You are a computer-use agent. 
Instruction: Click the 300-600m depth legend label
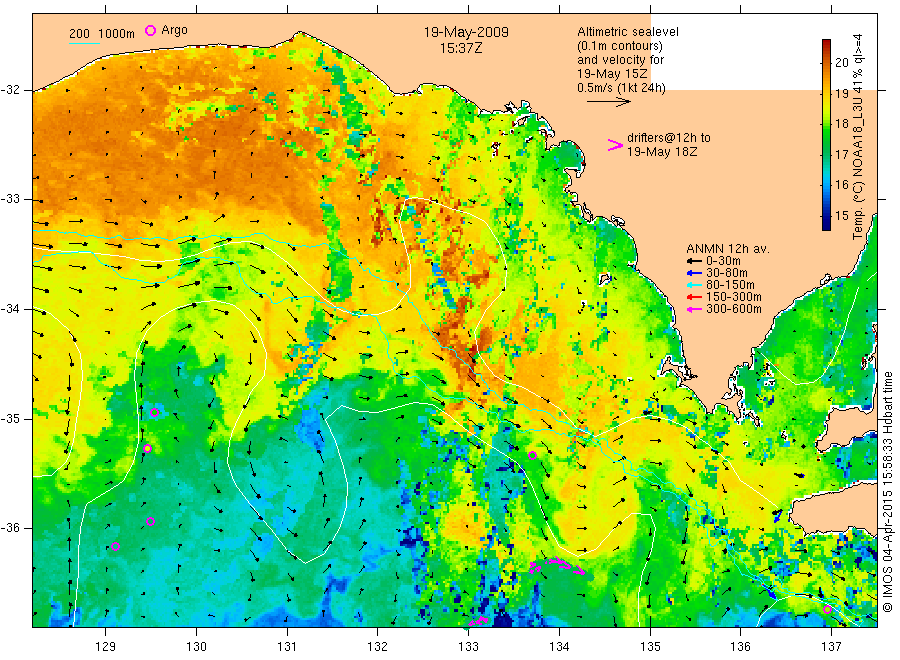734,309
